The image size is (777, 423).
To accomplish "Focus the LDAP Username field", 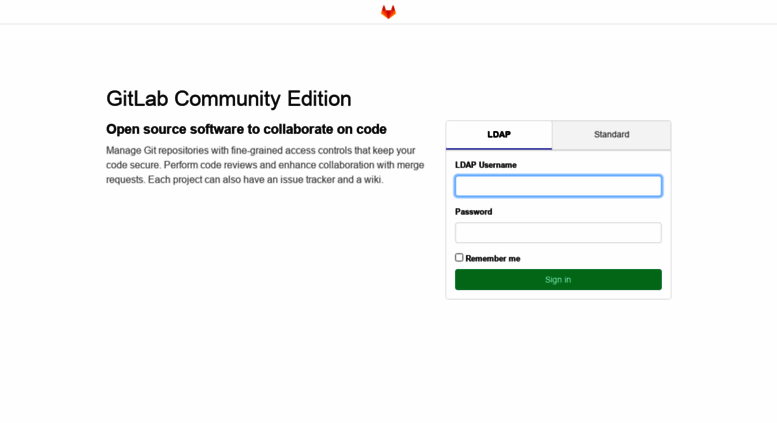I will pyautogui.click(x=558, y=186).
